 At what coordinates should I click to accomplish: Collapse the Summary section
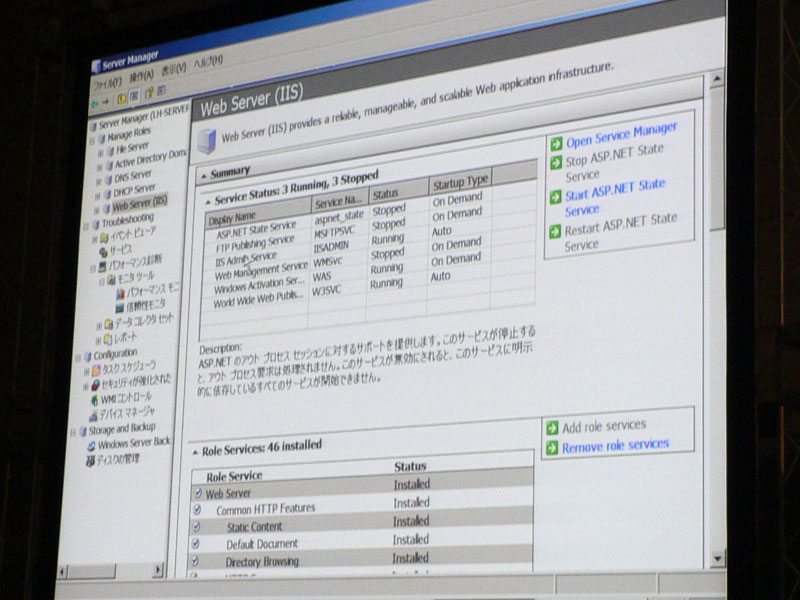click(x=204, y=177)
